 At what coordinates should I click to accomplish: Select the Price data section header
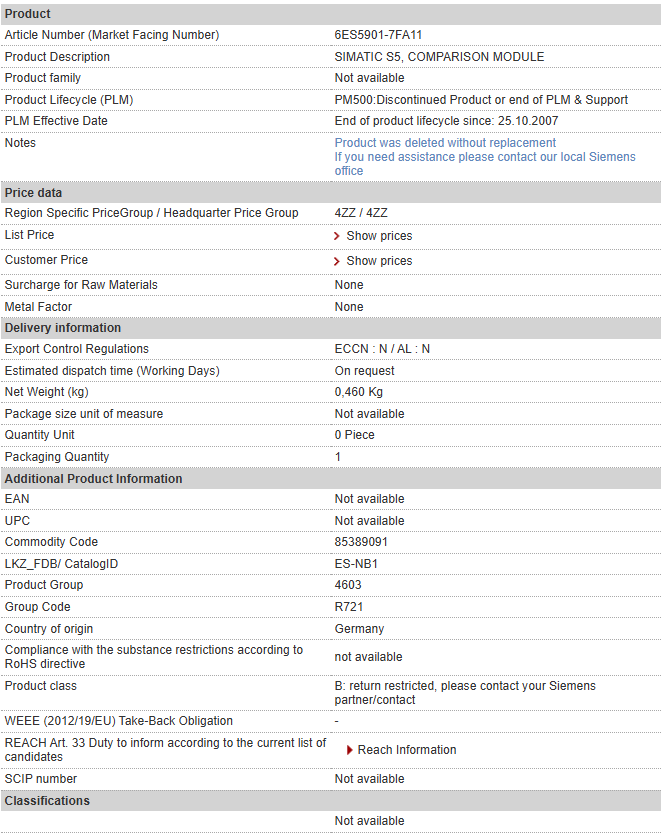(x=331, y=193)
